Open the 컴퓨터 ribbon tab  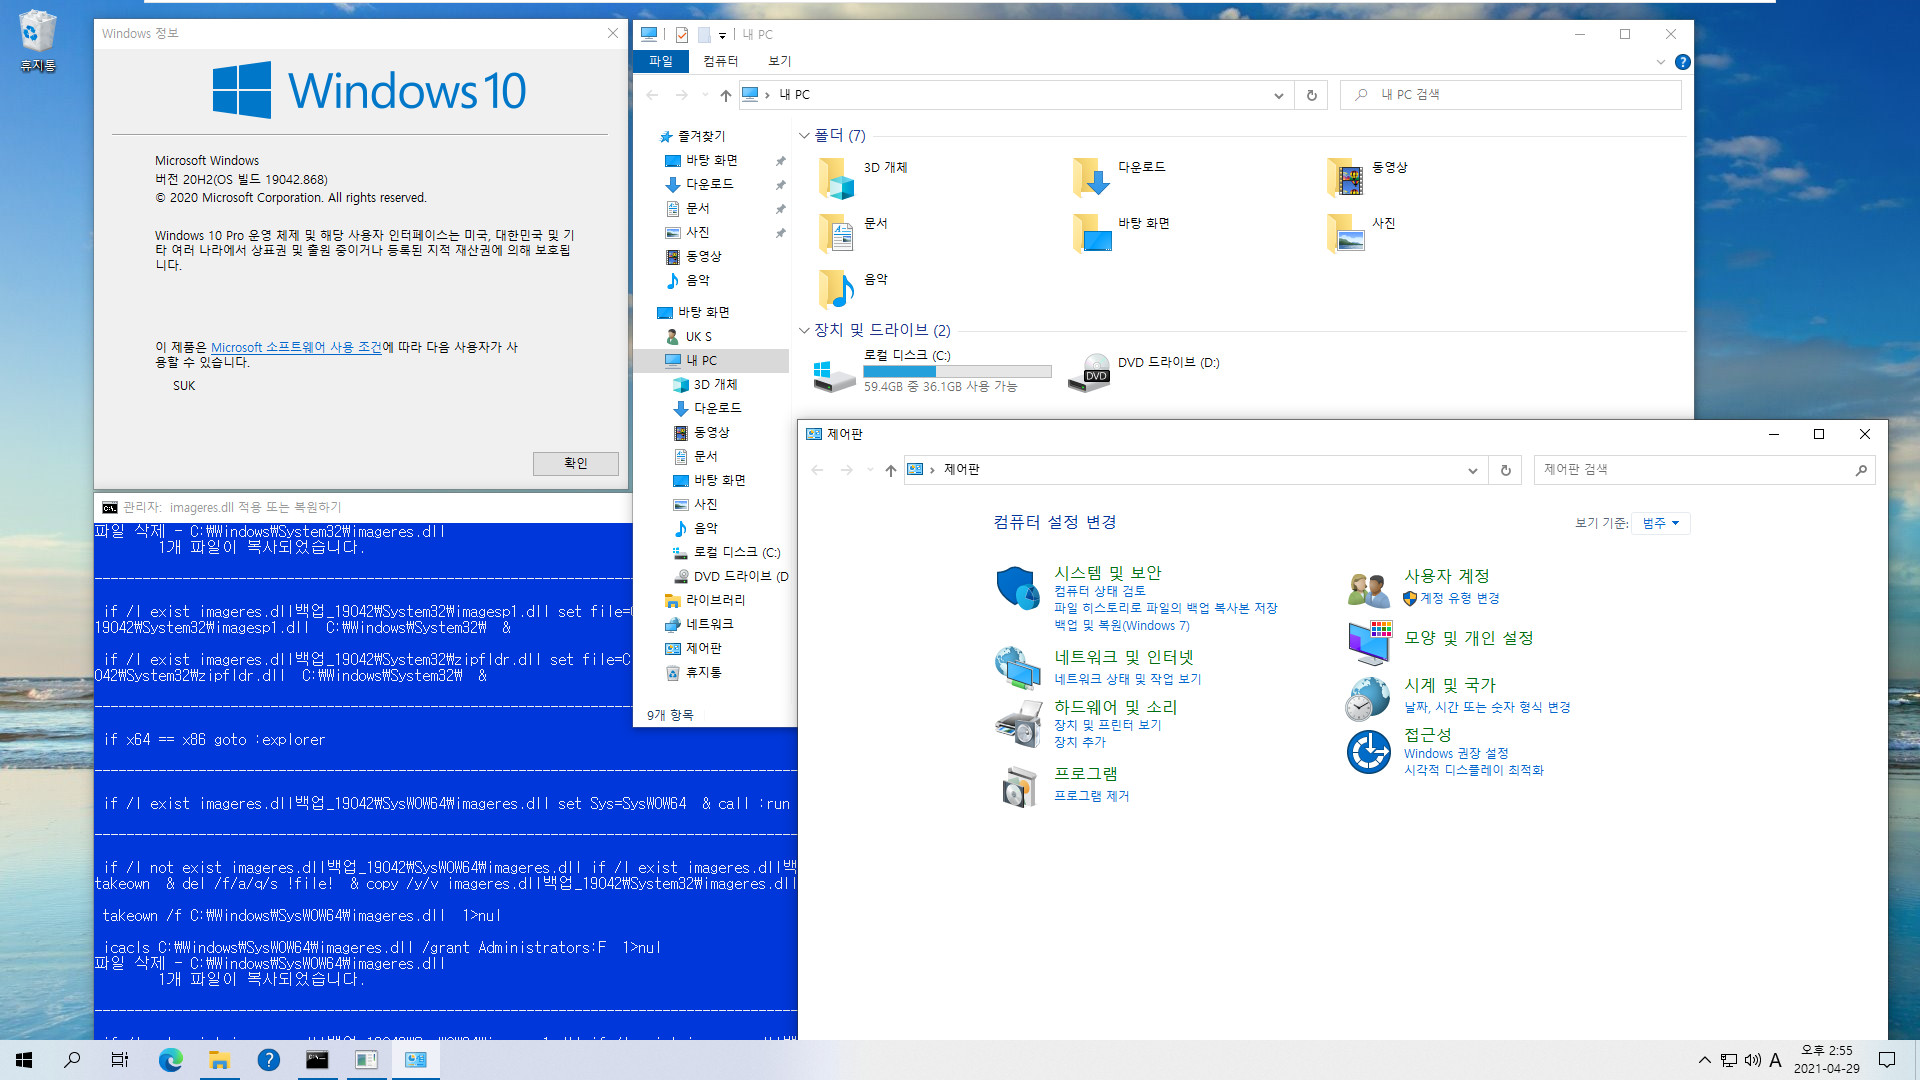[x=720, y=61]
